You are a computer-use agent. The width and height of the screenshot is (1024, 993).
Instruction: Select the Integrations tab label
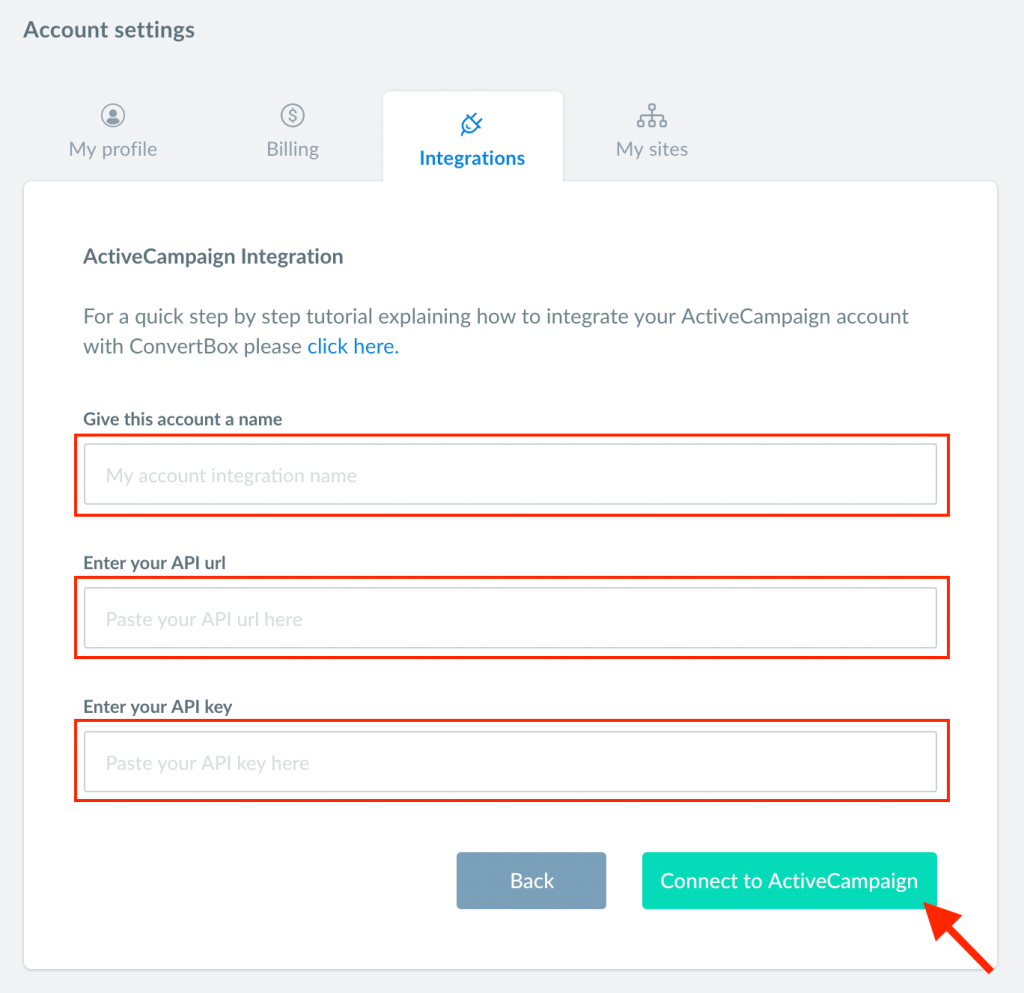tap(472, 158)
